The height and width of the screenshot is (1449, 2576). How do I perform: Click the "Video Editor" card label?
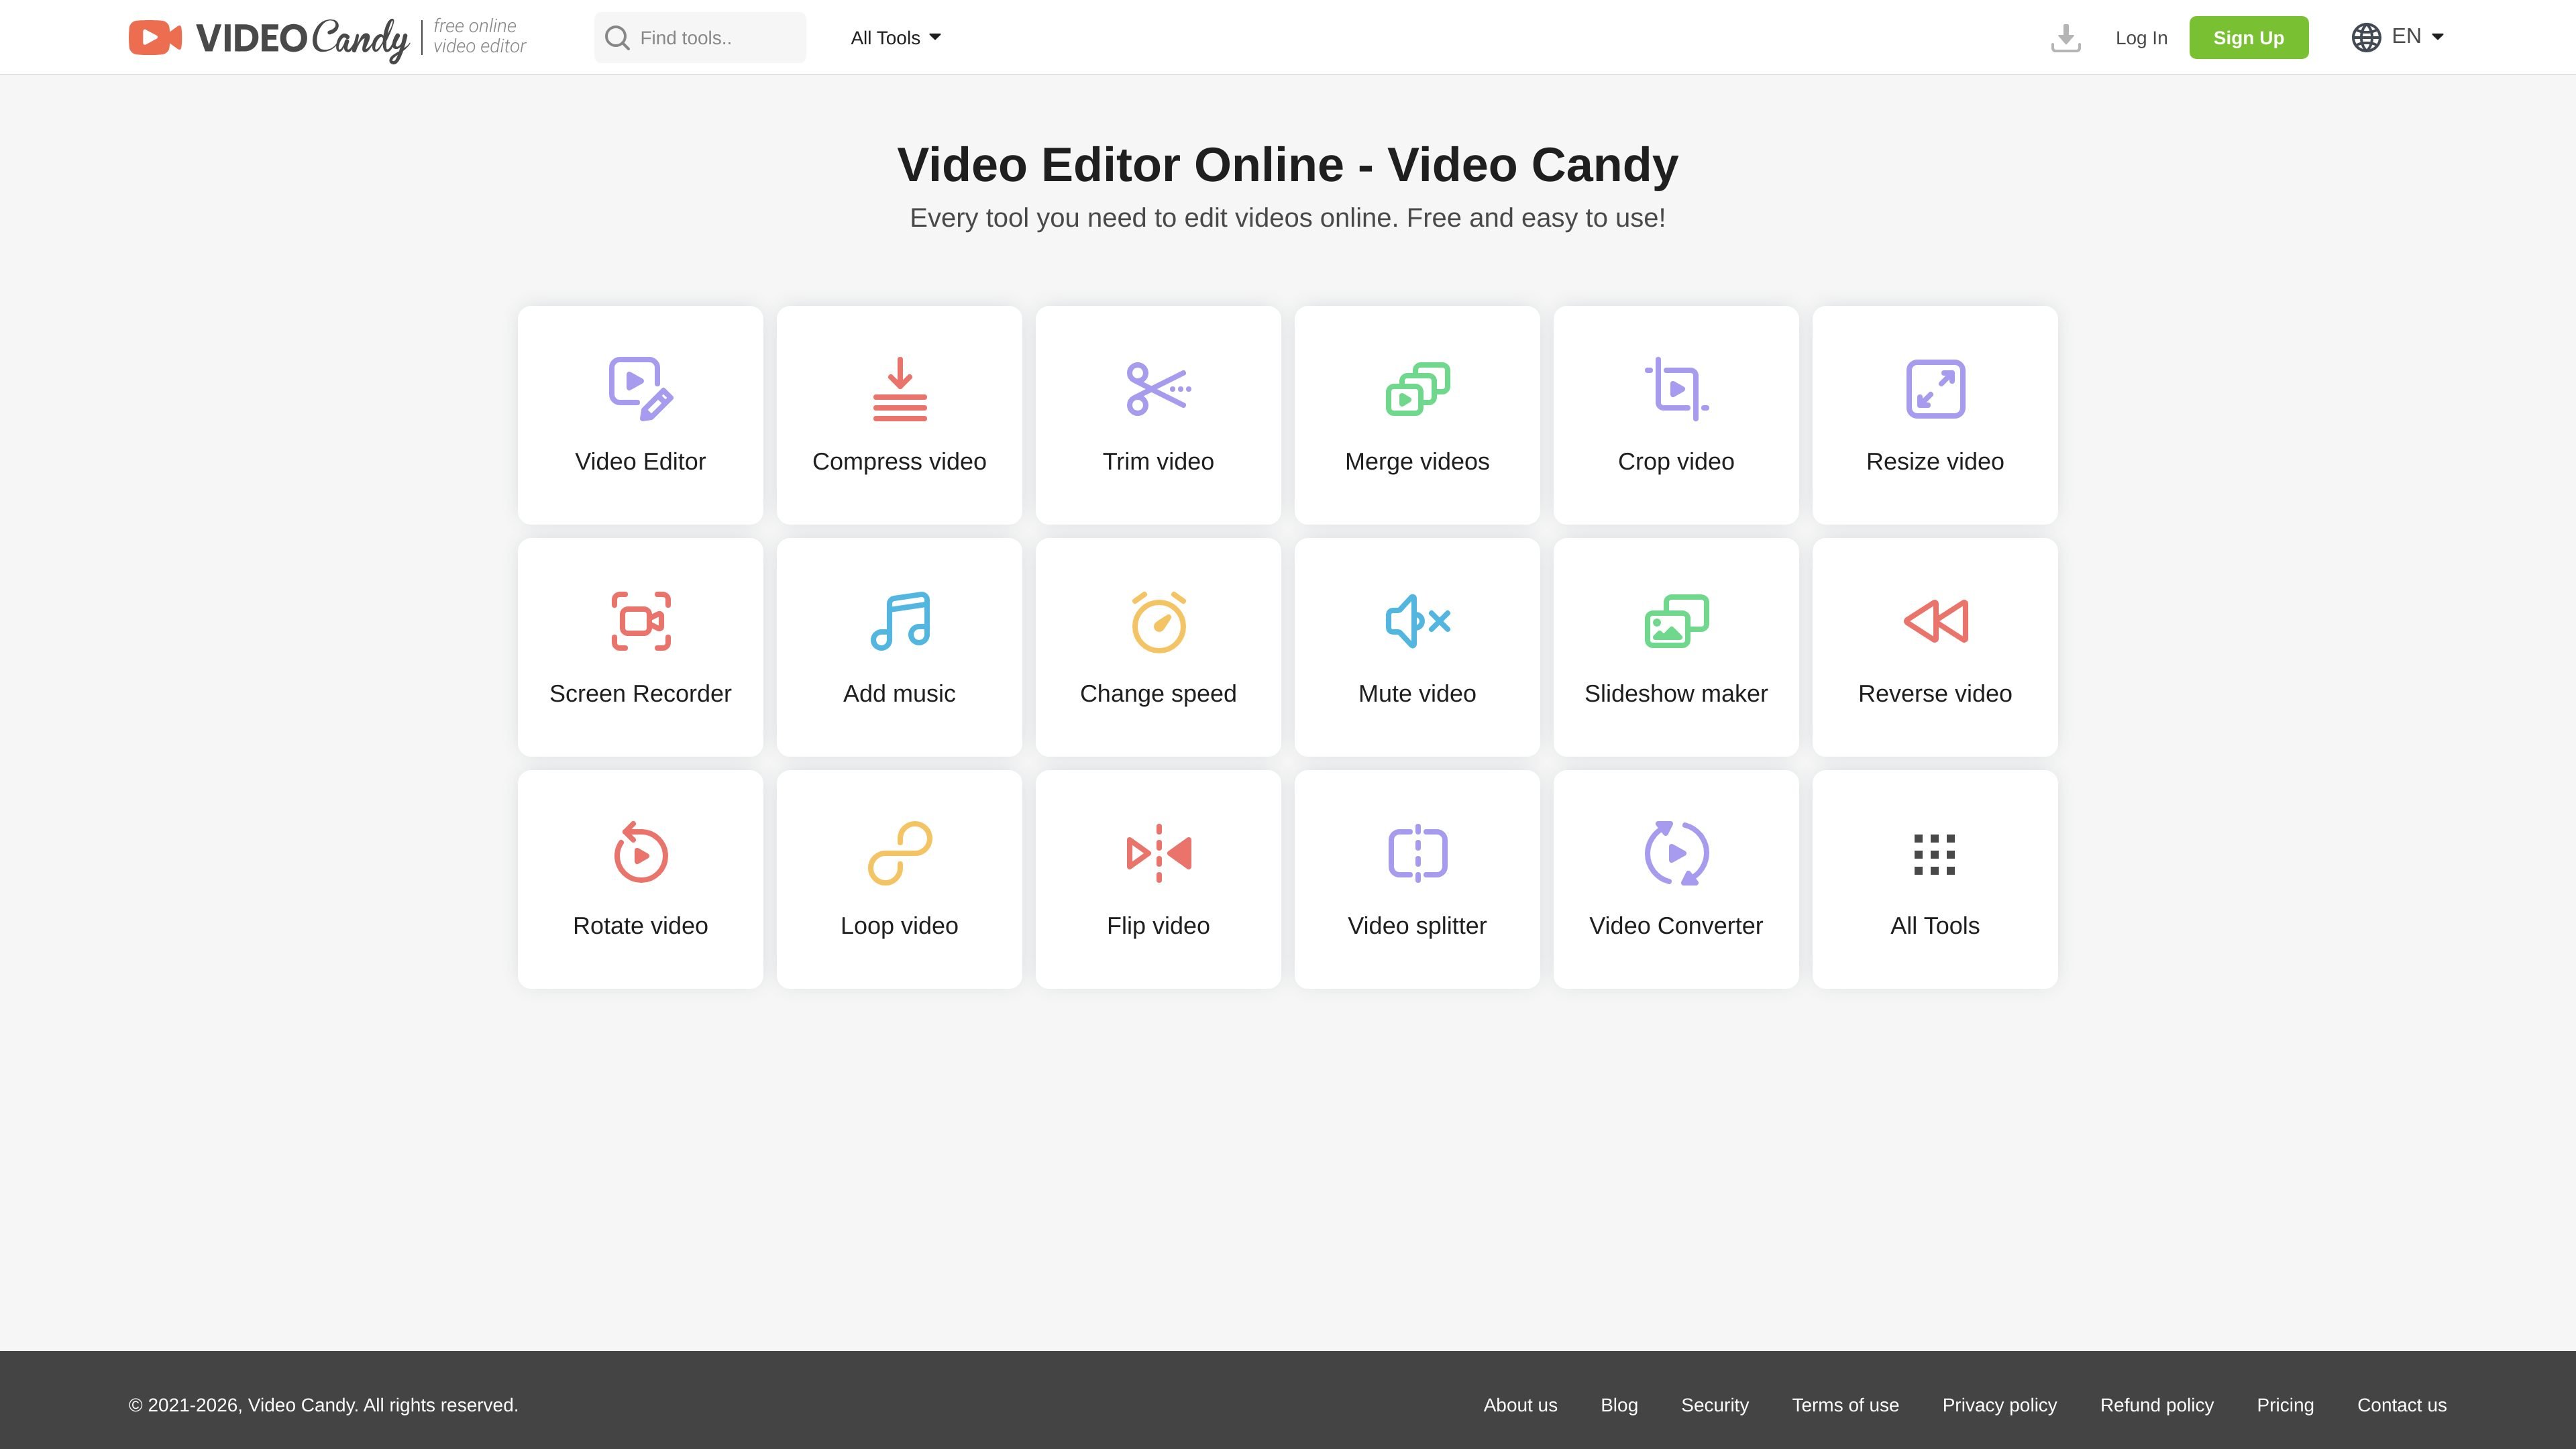click(641, 462)
